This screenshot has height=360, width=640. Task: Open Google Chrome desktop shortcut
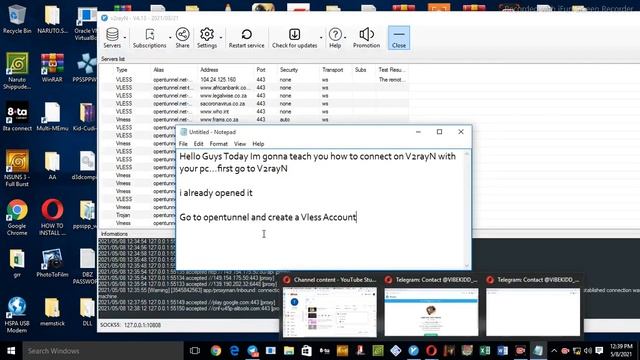click(17, 217)
